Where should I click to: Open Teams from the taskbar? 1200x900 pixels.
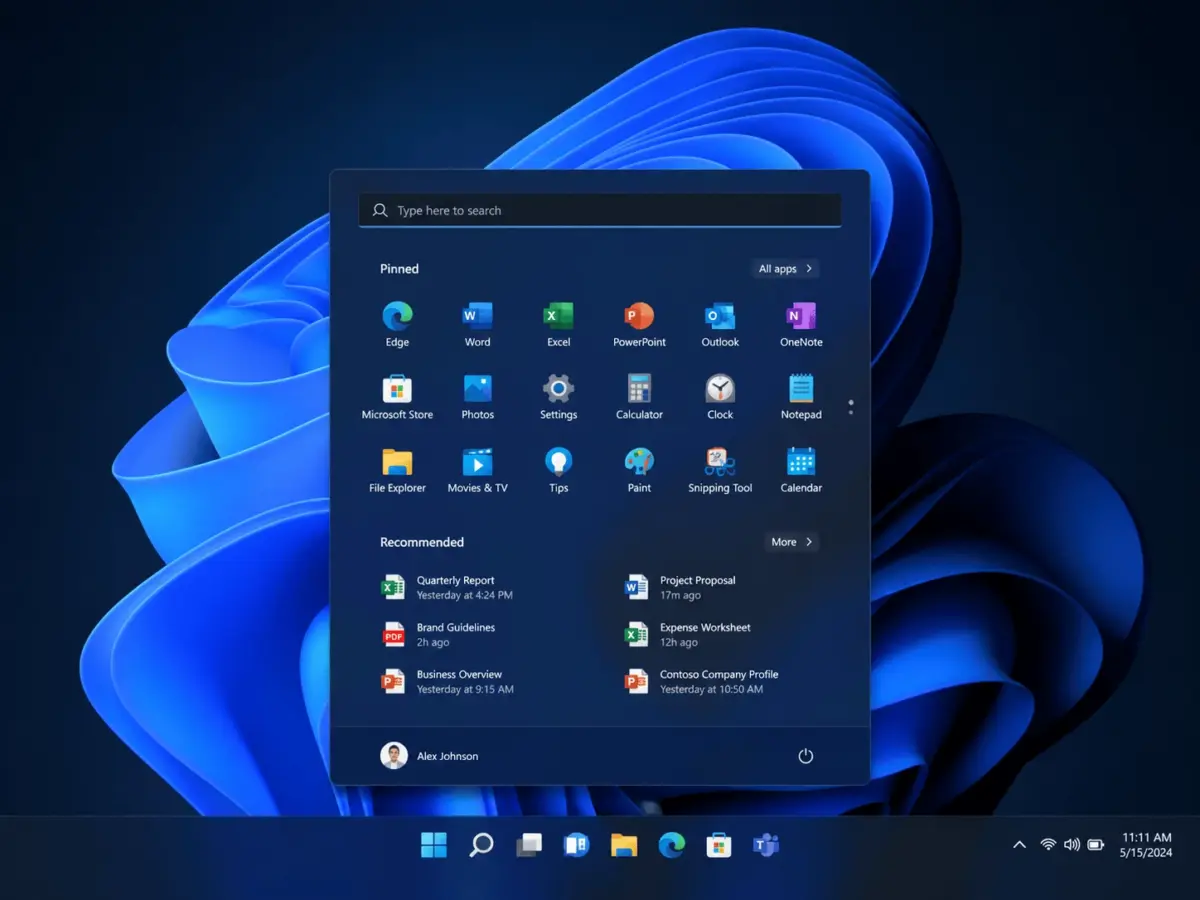point(766,845)
